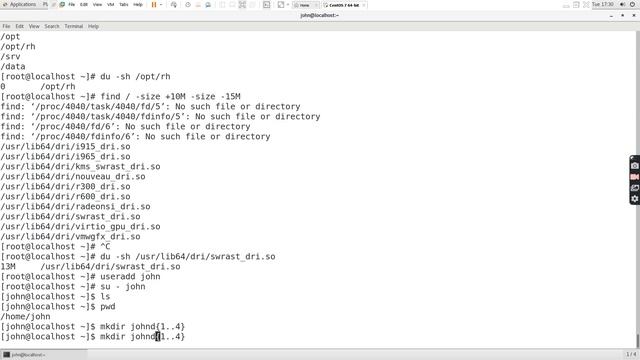Screen dimensions: 640x360
Task: Open the Terminal menu in menubar
Action: [x=73, y=26]
